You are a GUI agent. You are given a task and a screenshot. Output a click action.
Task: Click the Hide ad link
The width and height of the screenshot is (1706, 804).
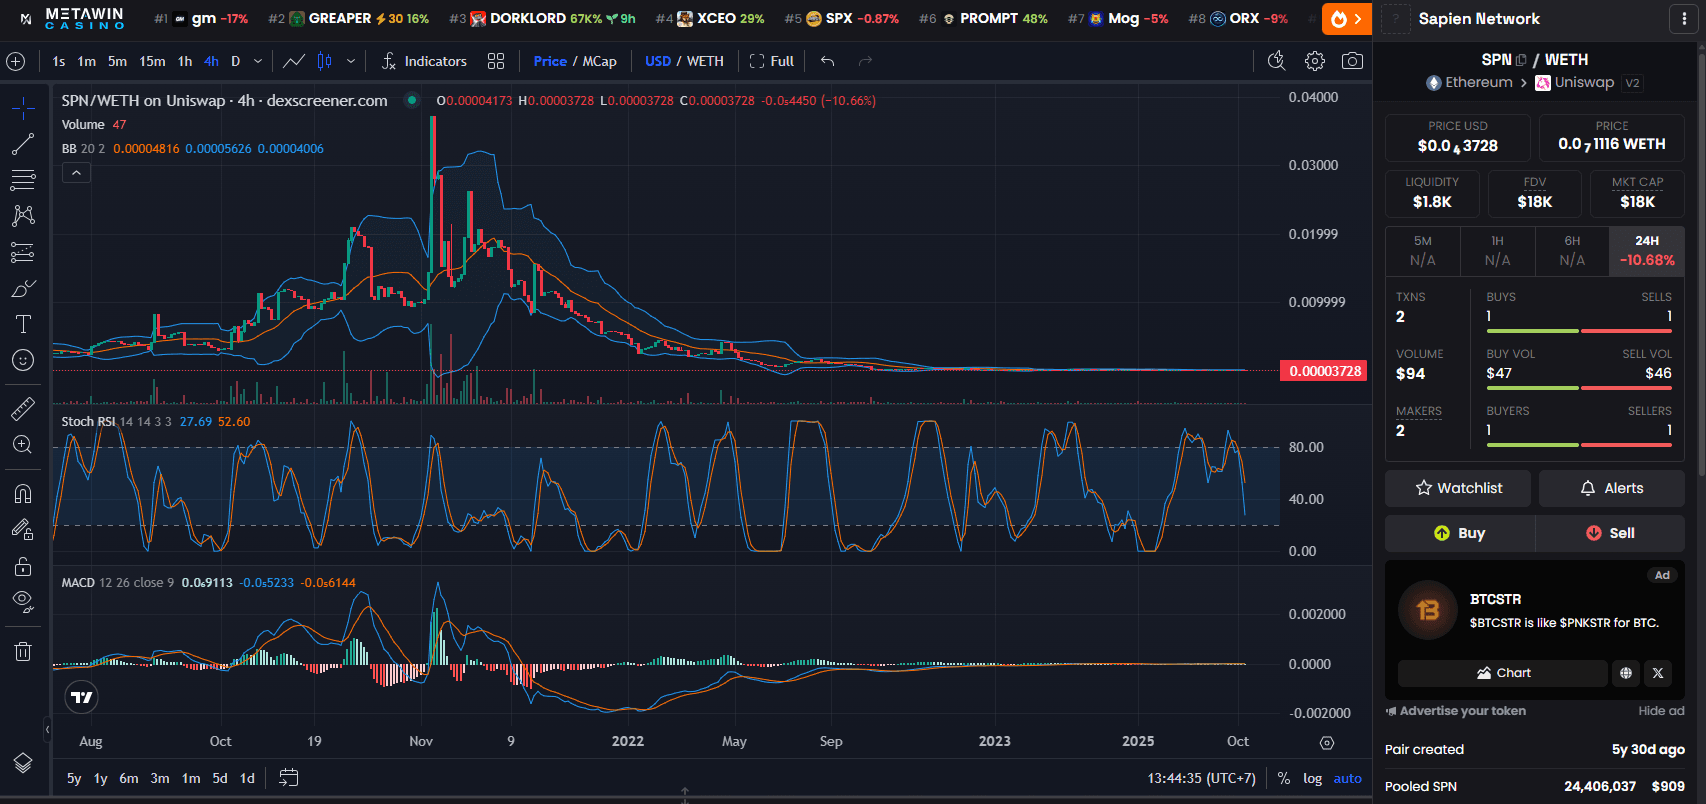[x=1661, y=711]
